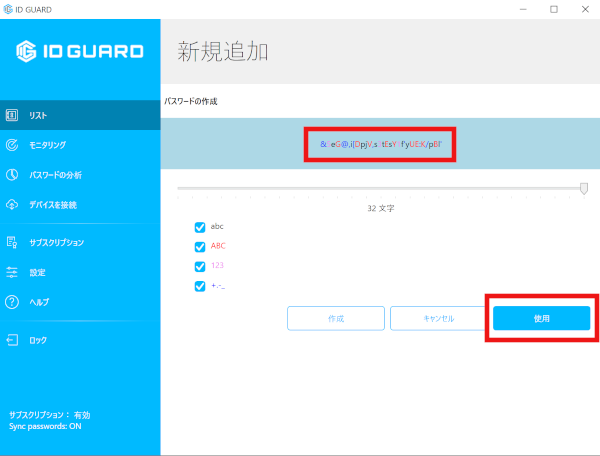Click the 作成 generate button
600x456 pixels.
coord(336,318)
